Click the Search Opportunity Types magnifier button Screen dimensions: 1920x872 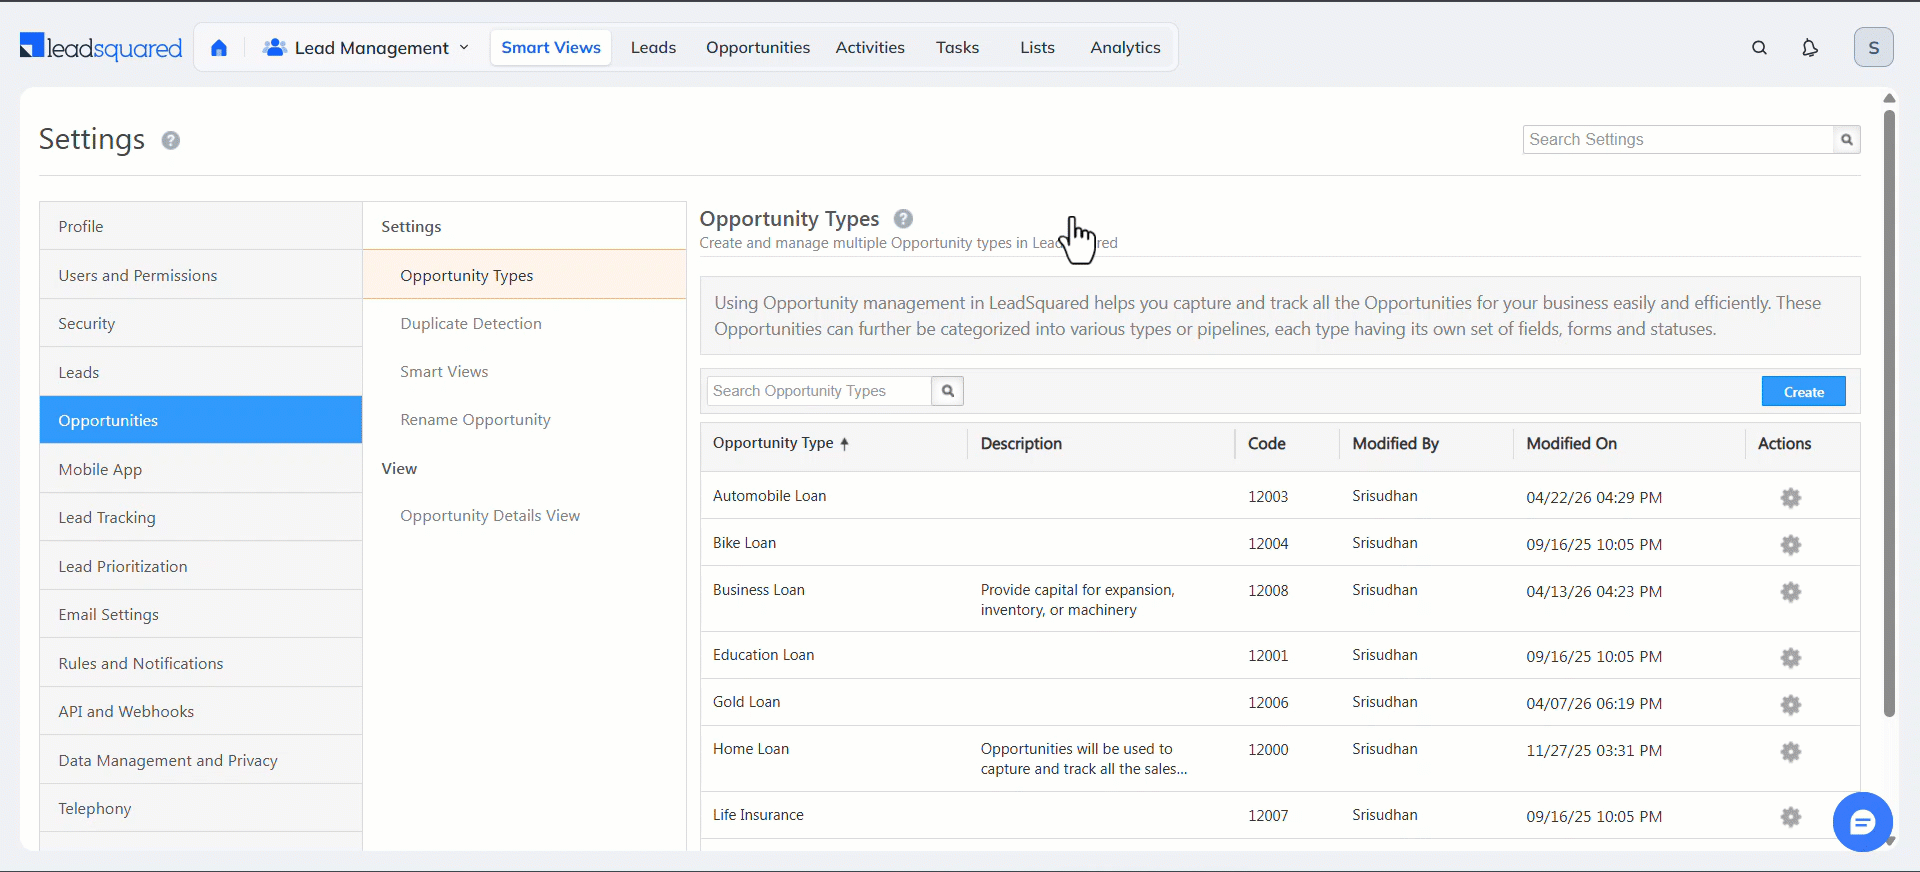click(x=947, y=391)
